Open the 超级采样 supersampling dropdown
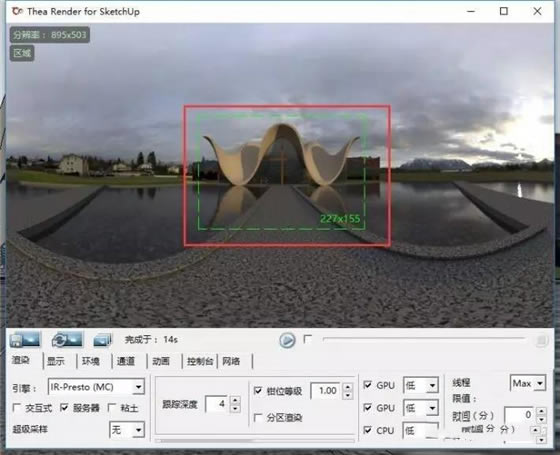The height and width of the screenshot is (455, 560). pyautogui.click(x=127, y=430)
